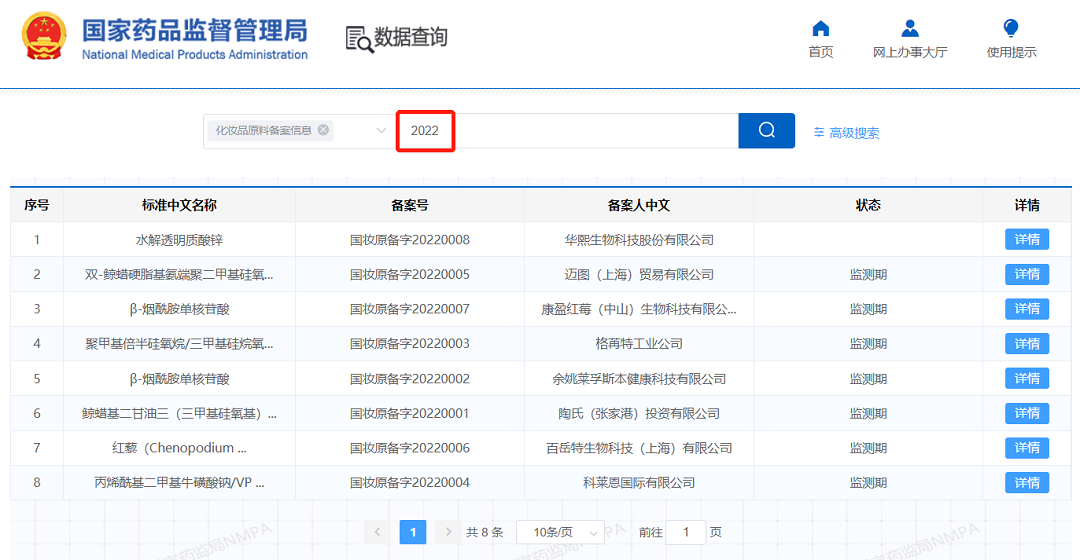The height and width of the screenshot is (560, 1080).
Task: Expand the database category dropdown
Action: click(380, 131)
